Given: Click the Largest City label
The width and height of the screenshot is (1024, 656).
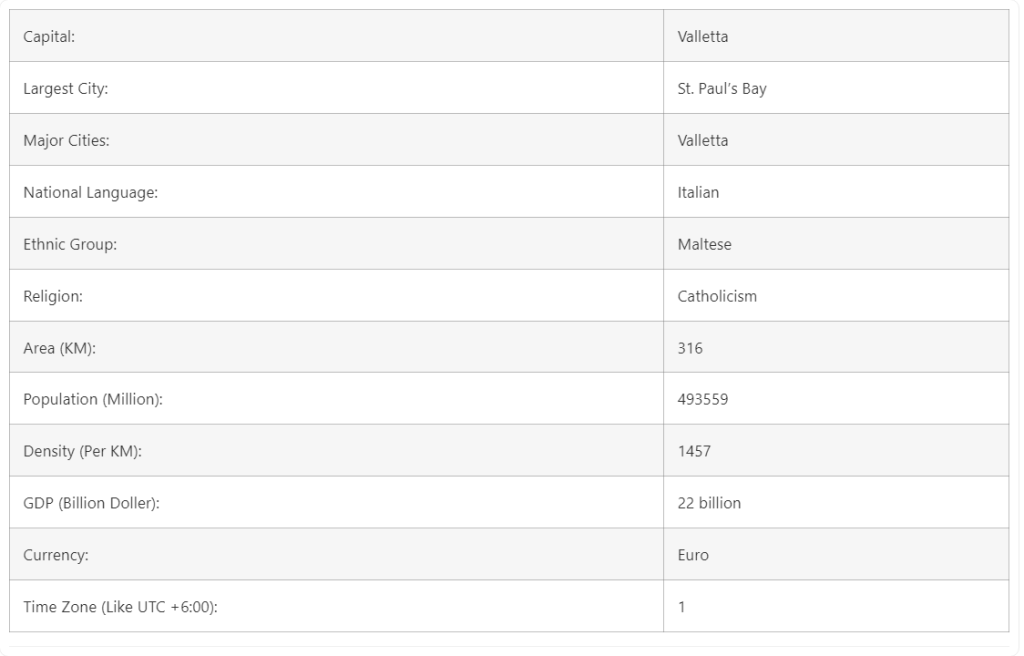Looking at the screenshot, I should click(65, 89).
